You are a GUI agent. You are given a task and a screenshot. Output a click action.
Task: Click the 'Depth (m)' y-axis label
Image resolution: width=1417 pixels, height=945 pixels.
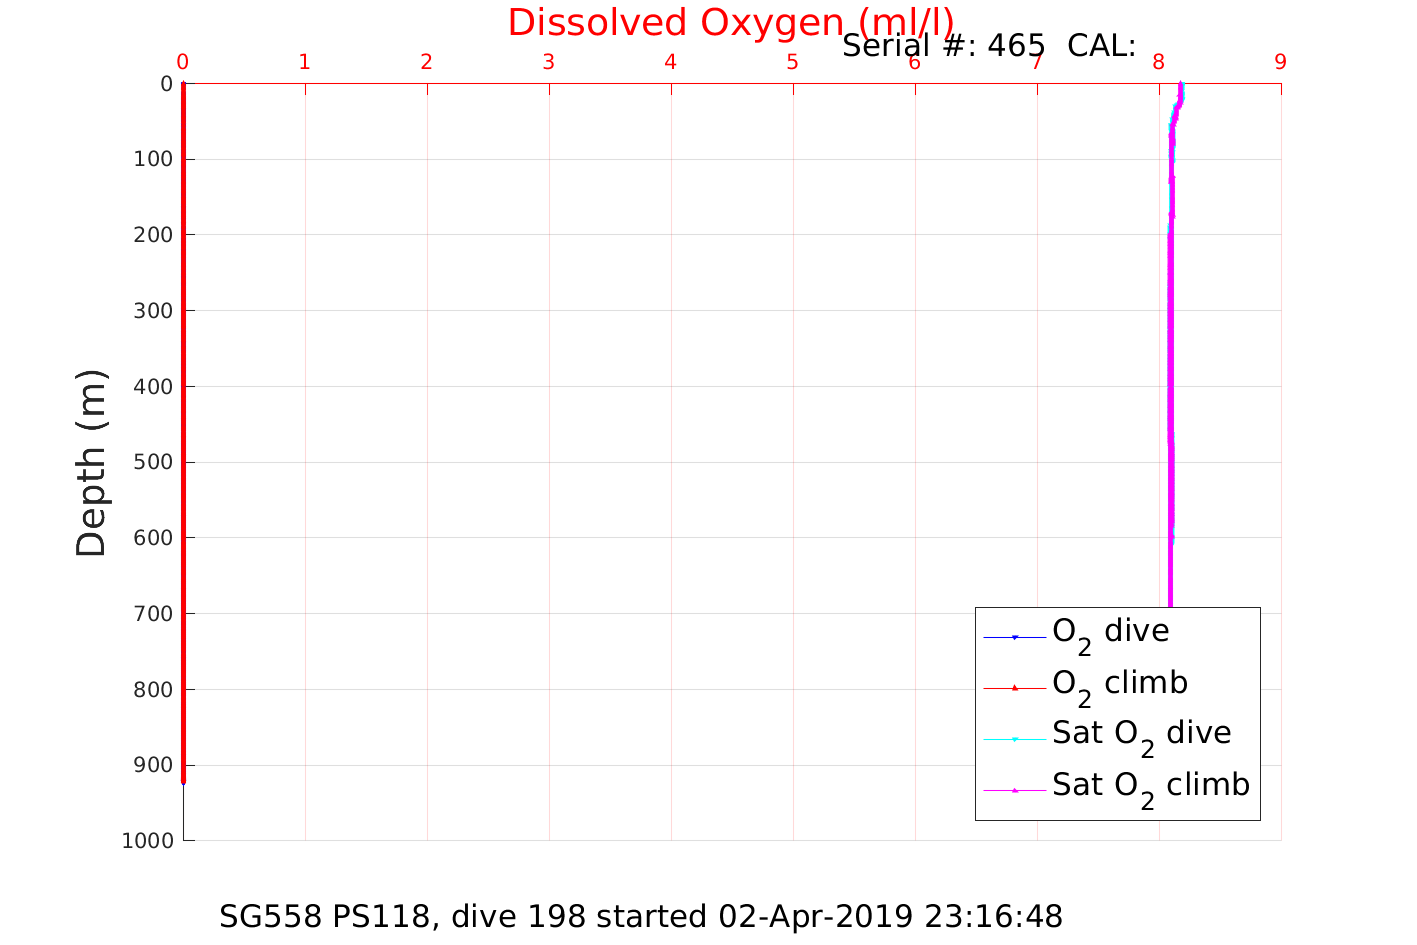(91, 462)
